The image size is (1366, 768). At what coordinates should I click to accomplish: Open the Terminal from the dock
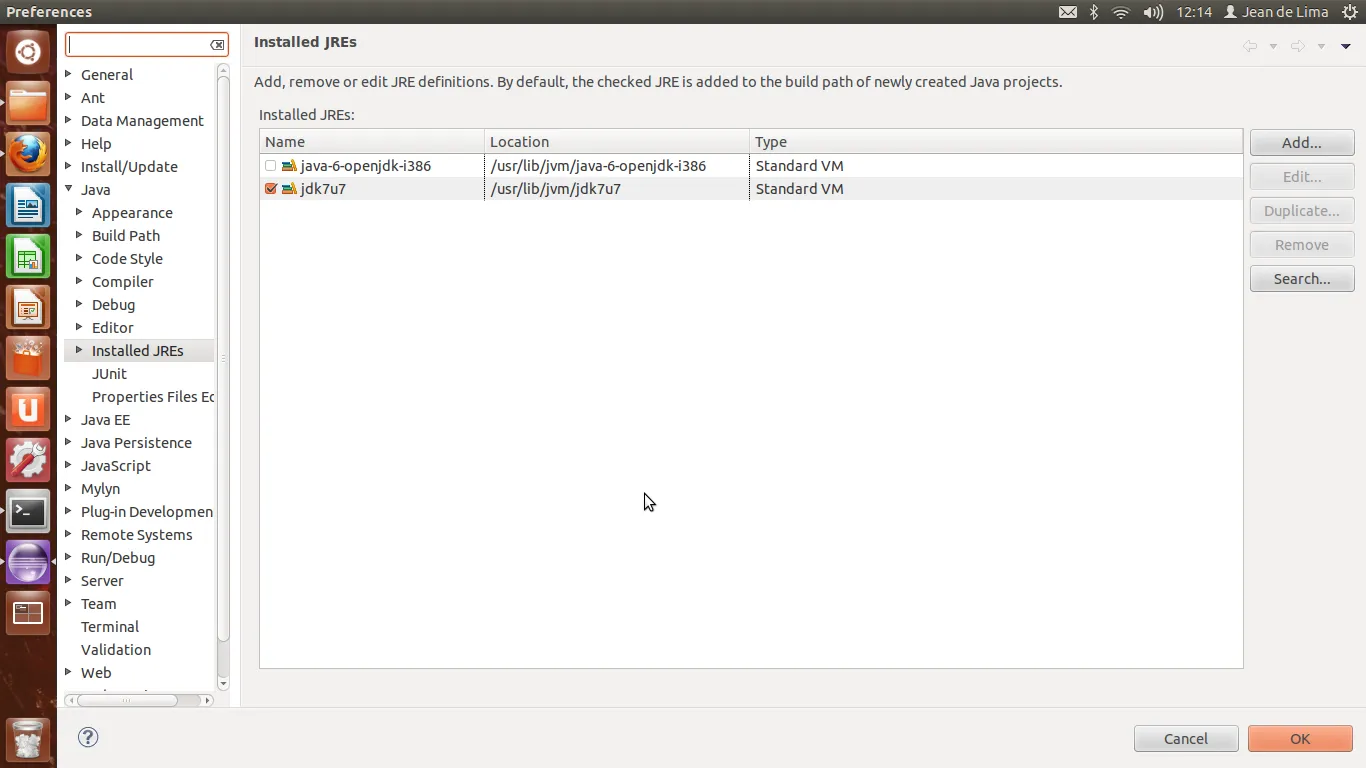tap(28, 513)
